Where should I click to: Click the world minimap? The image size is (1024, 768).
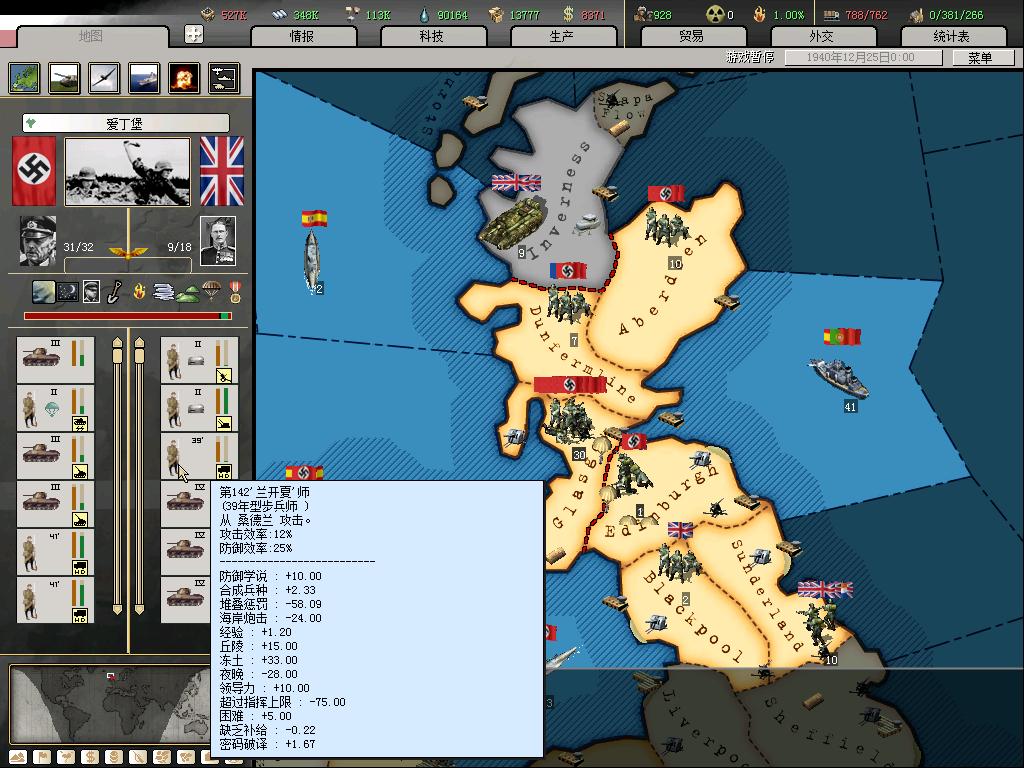(x=111, y=705)
